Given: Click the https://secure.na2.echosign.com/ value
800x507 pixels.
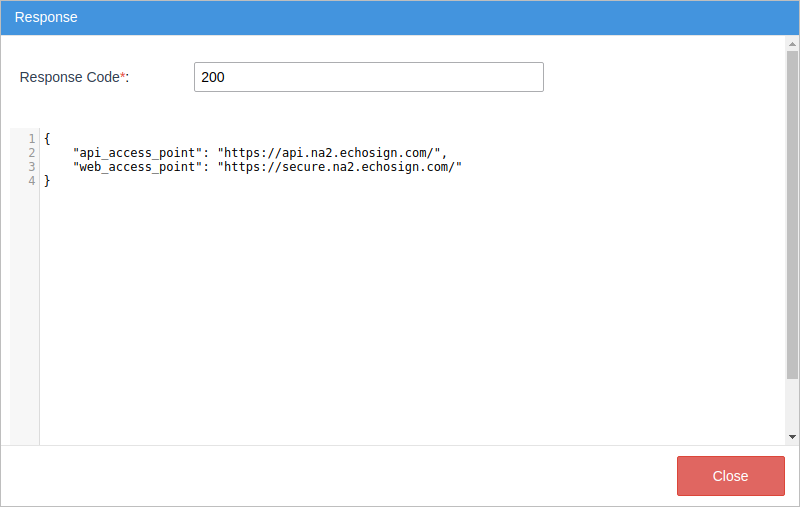Looking at the screenshot, I should point(339,167).
